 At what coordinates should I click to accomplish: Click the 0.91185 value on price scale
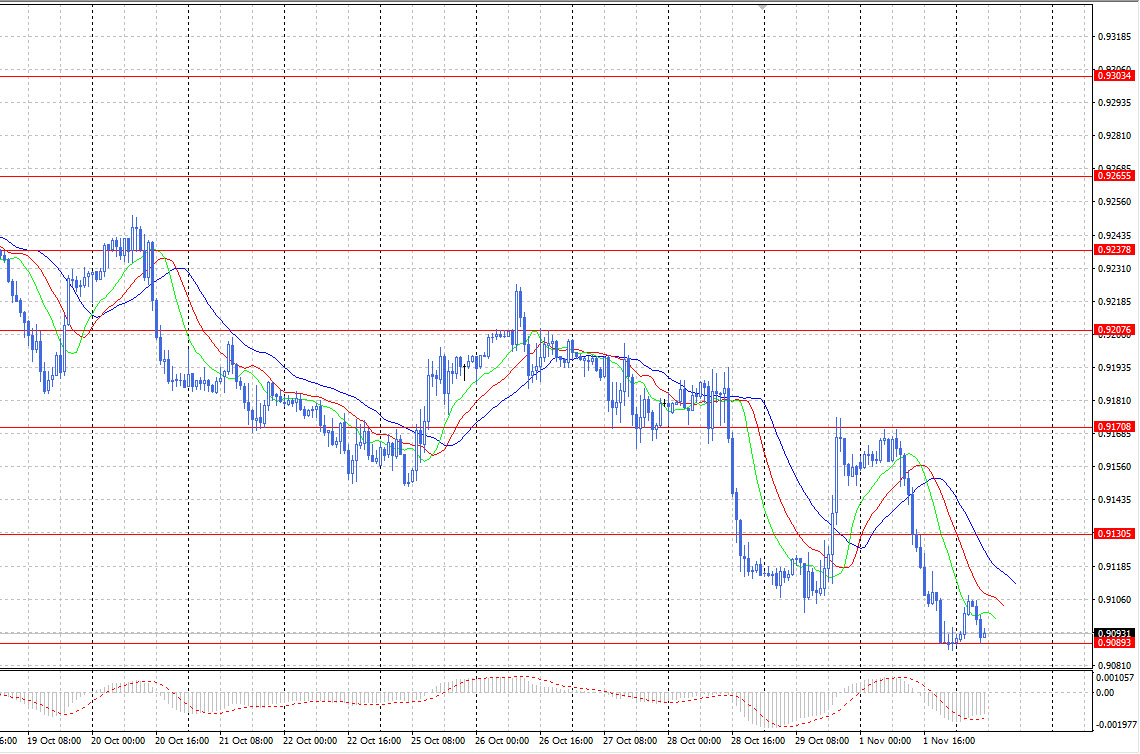point(1114,566)
